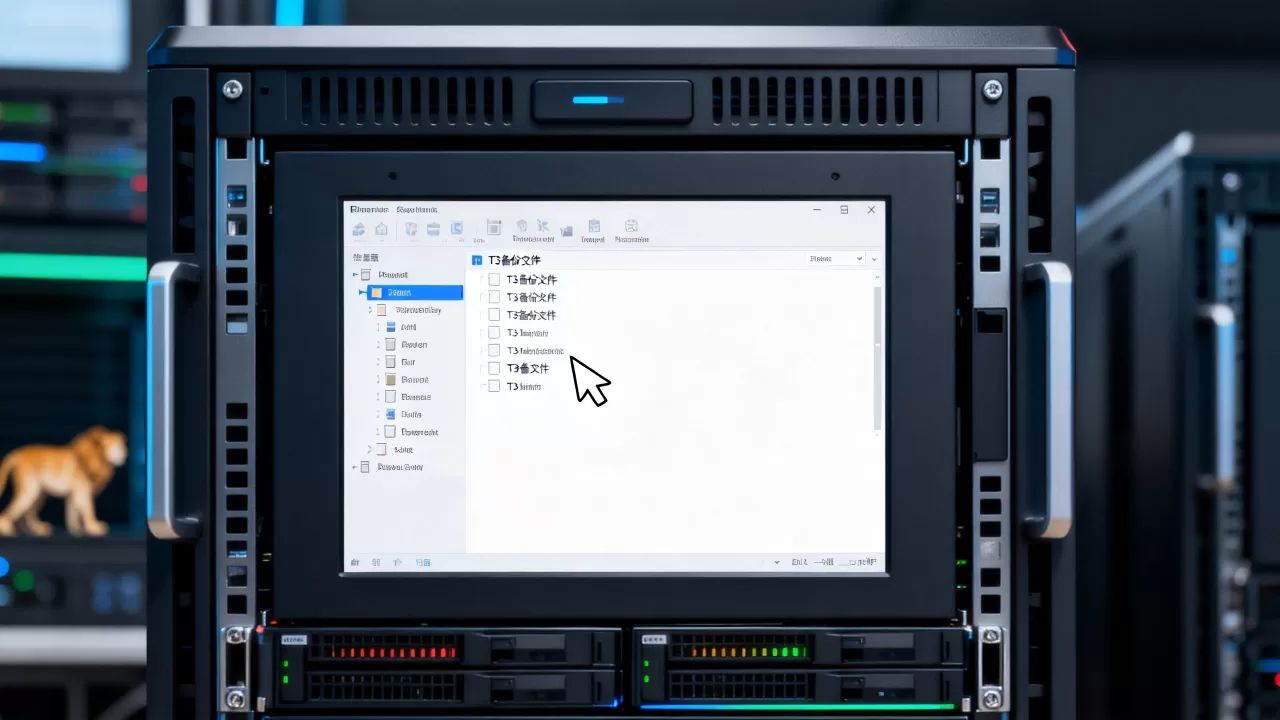Select the T3备文件 file name
1280x720 pixels.
(x=528, y=368)
